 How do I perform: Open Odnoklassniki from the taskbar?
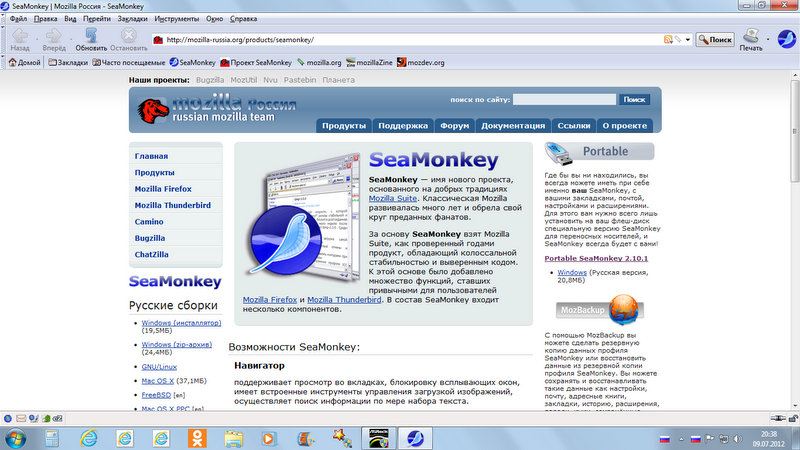pyautogui.click(x=197, y=438)
